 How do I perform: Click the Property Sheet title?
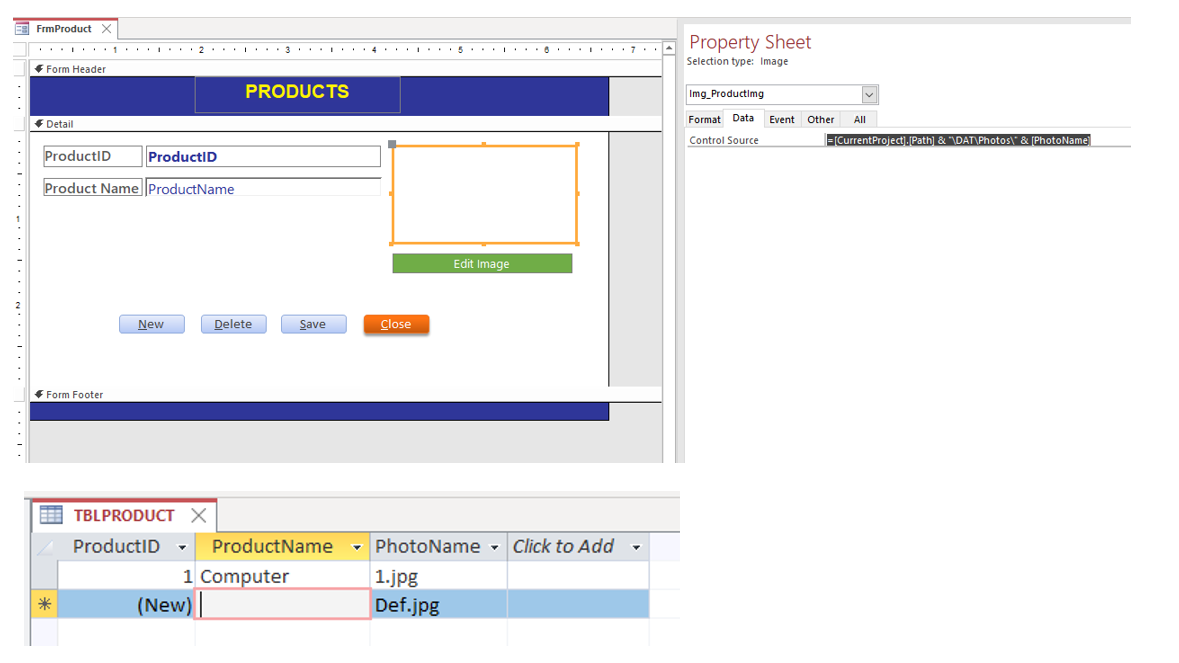pyautogui.click(x=750, y=42)
